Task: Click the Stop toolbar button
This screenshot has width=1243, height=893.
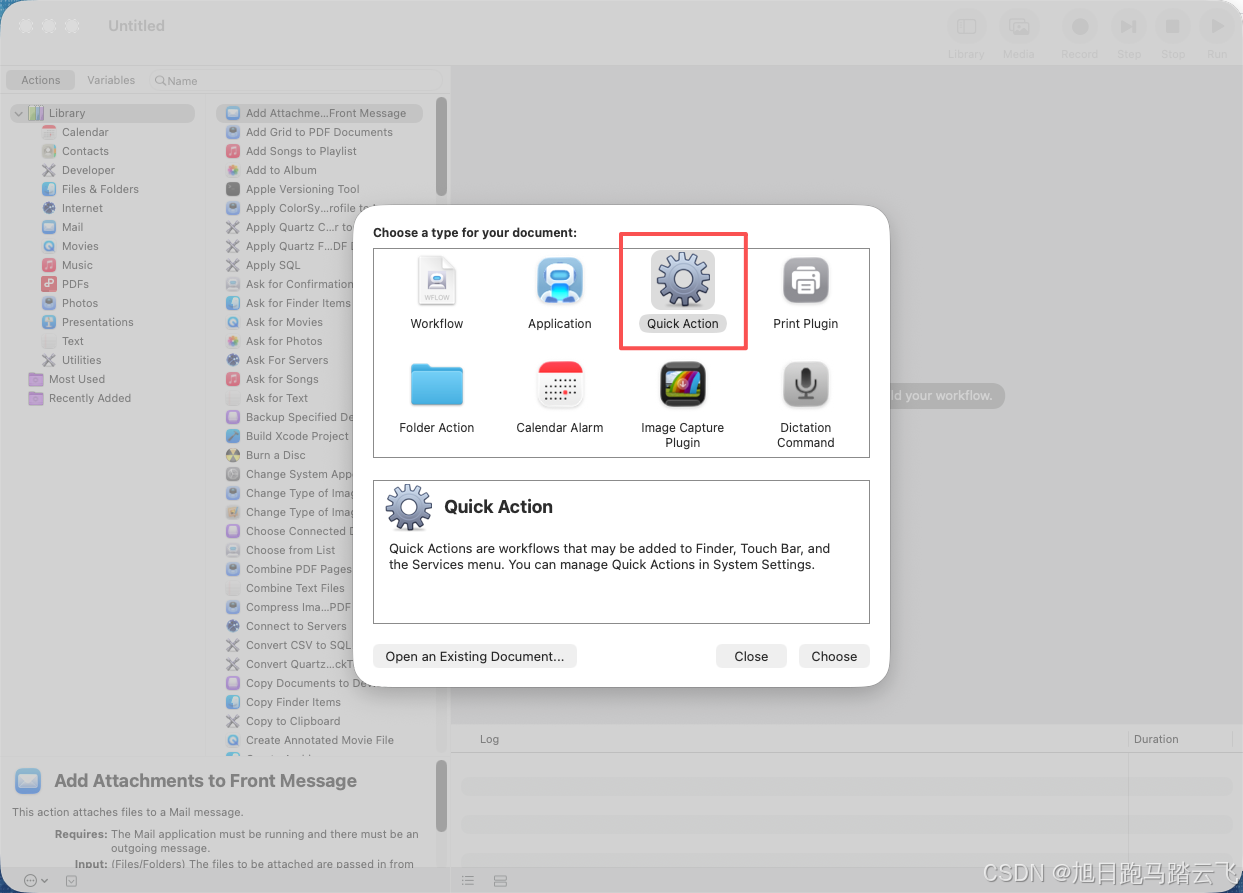Action: (x=1173, y=27)
